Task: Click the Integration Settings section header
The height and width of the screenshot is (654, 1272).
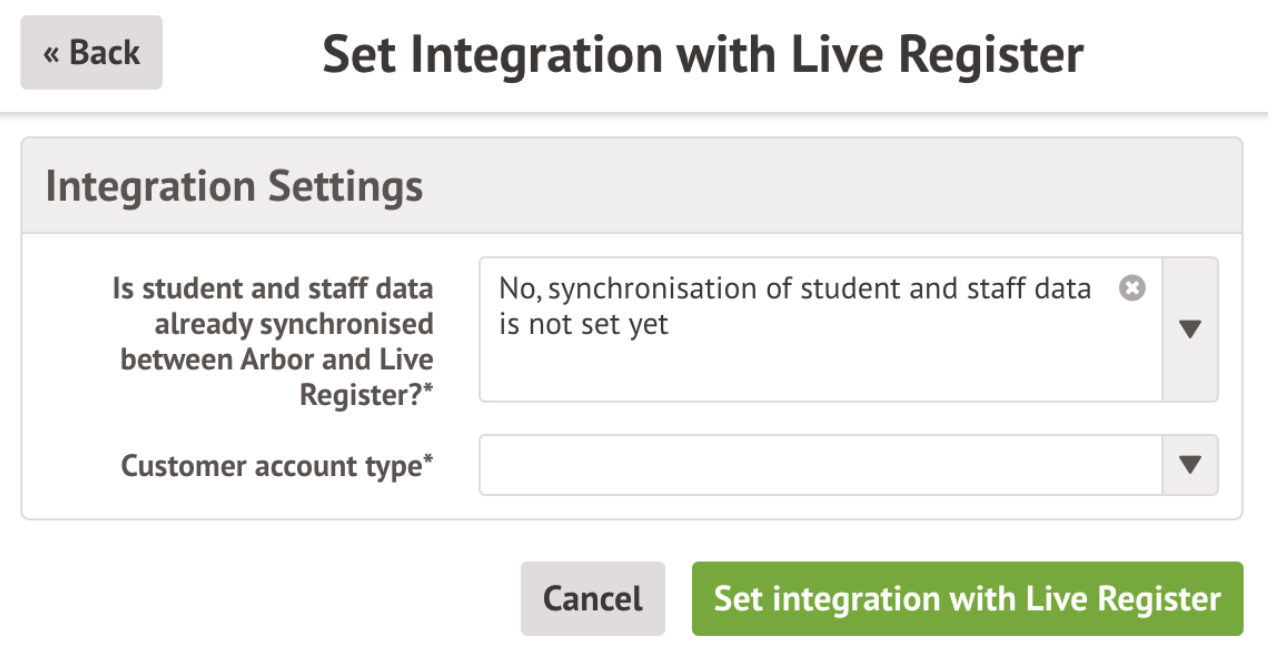Action: (234, 187)
